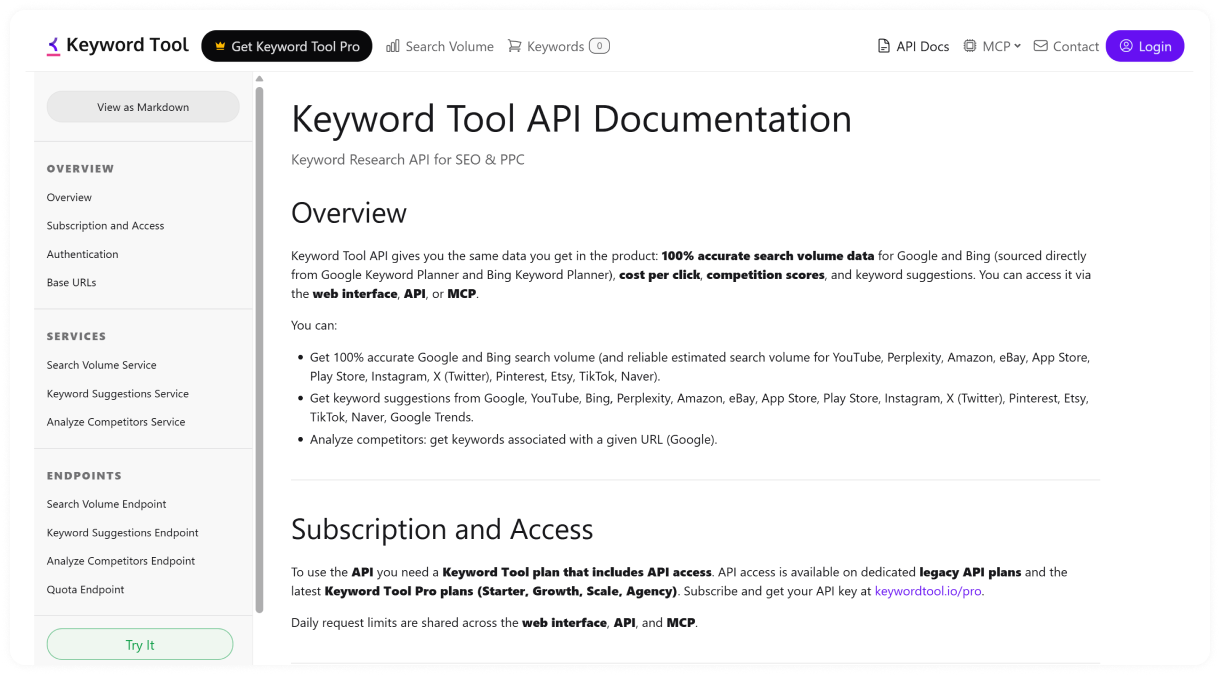Image resolution: width=1220 pixels, height=675 pixels.
Task: Open Keyword Suggestions Service section
Action: click(x=118, y=394)
